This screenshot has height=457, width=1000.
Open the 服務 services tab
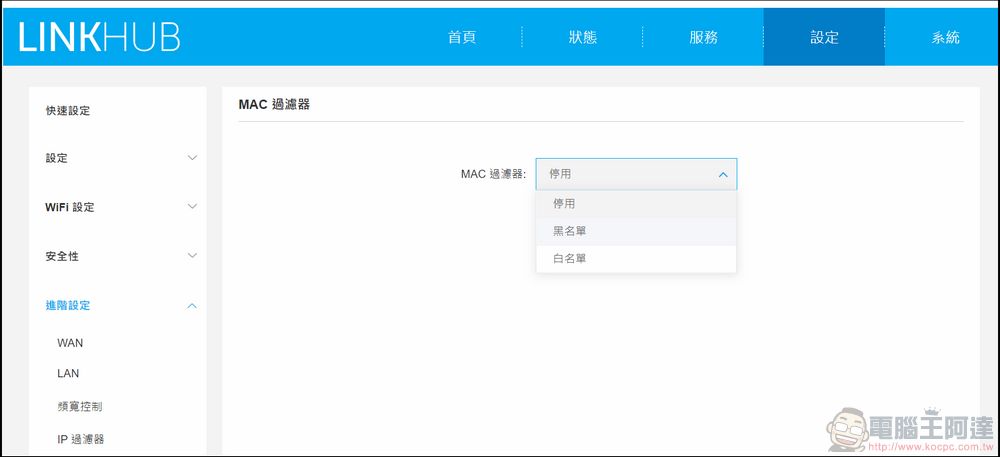703,37
